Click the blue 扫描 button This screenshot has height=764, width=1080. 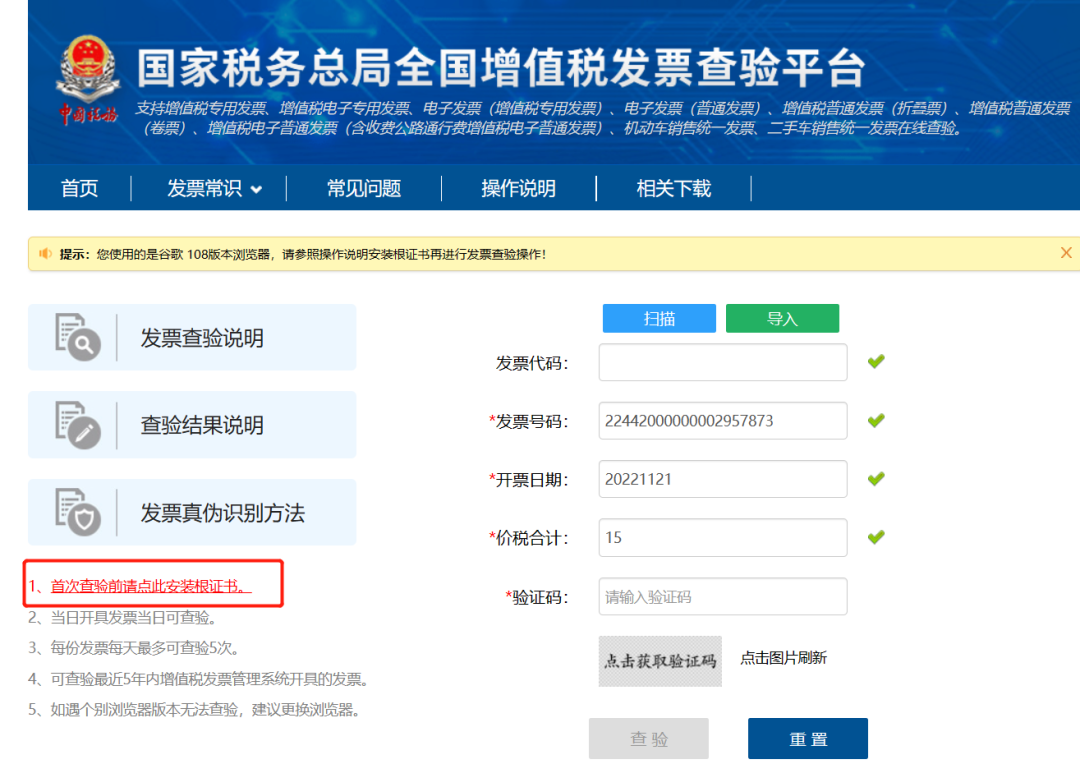(x=659, y=318)
